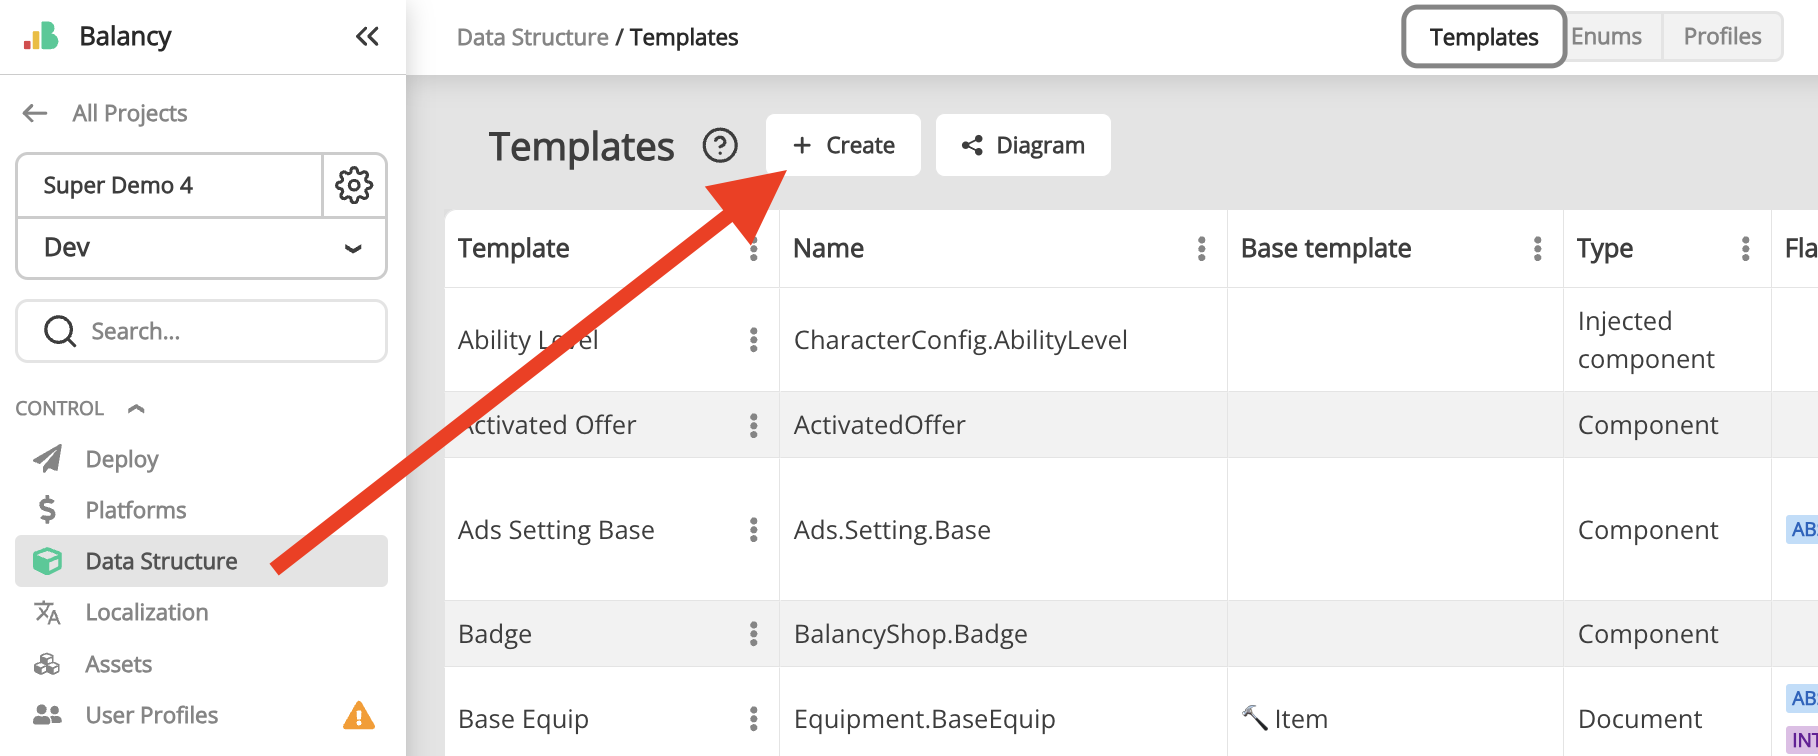Collapse the CONTROL section
The image size is (1818, 756).
point(137,408)
